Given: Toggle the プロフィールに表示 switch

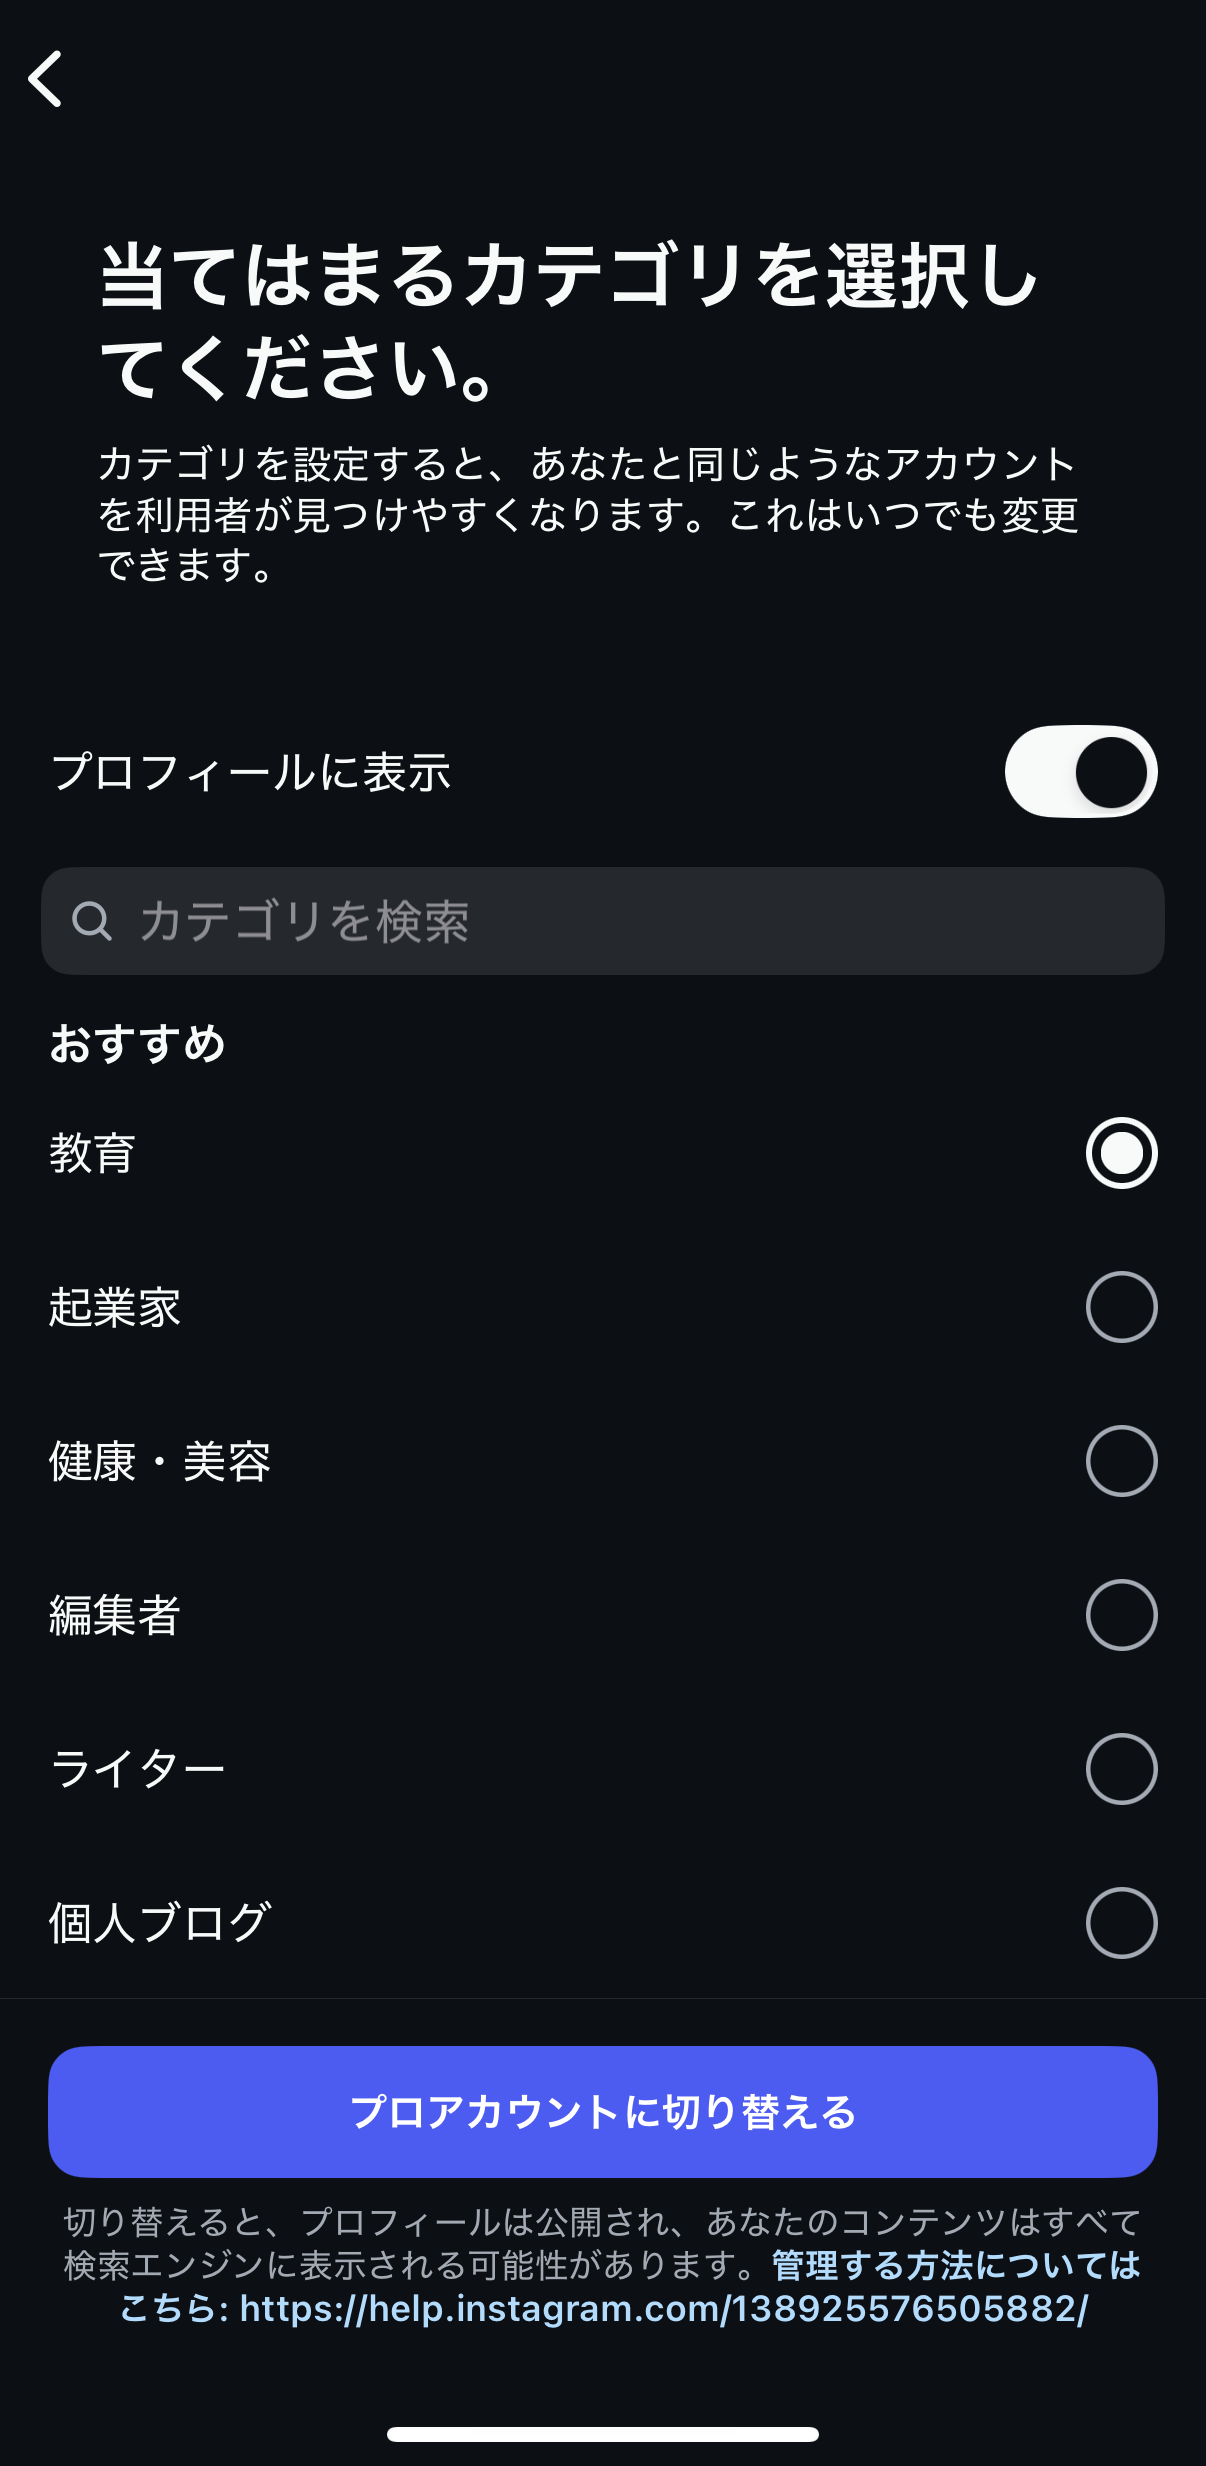Looking at the screenshot, I should (x=1080, y=772).
